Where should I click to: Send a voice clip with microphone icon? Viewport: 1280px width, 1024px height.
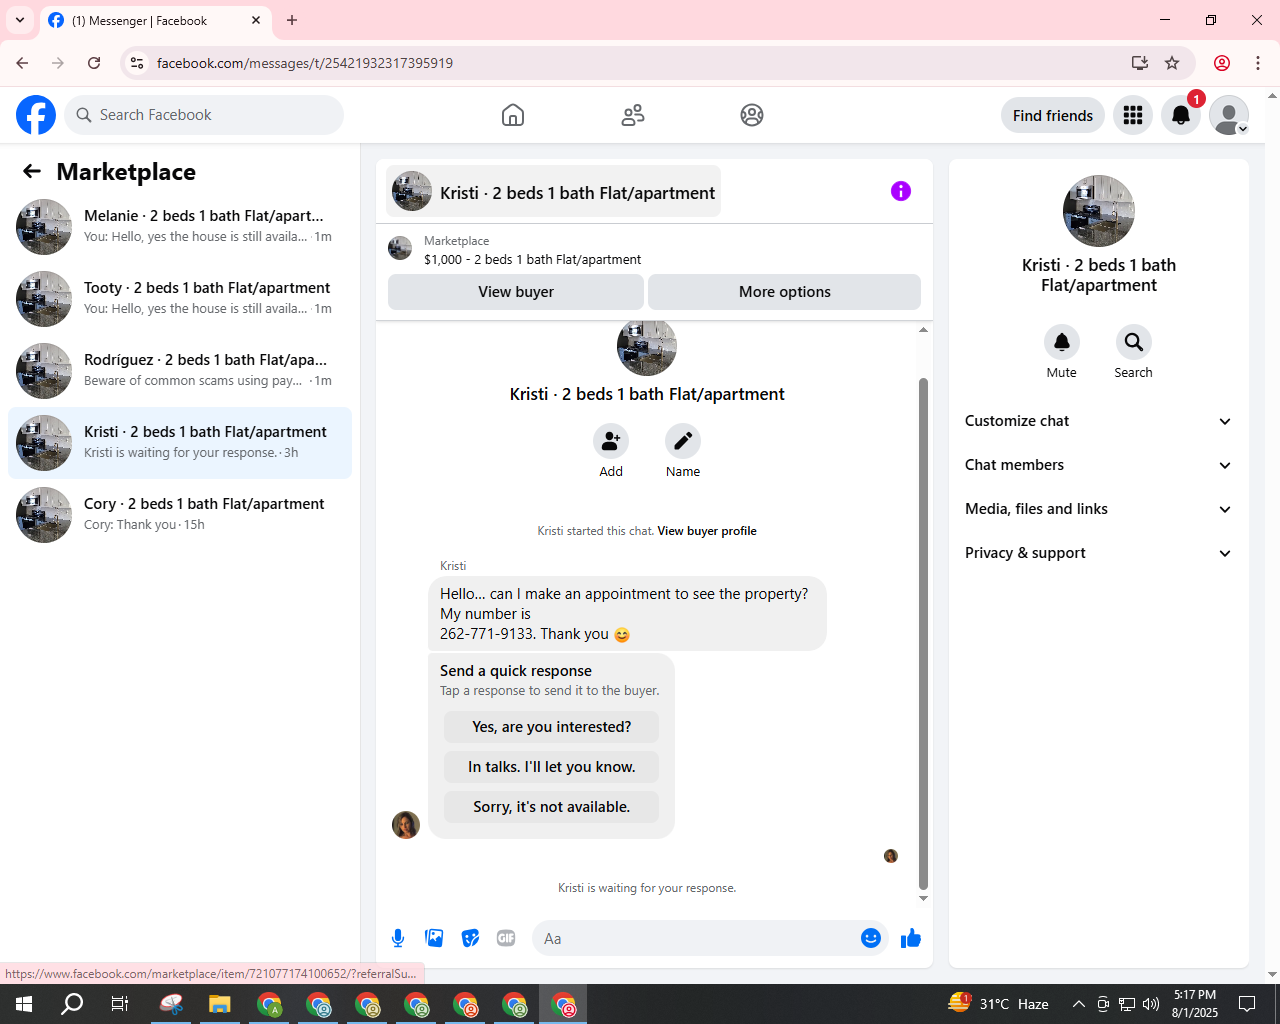click(398, 938)
